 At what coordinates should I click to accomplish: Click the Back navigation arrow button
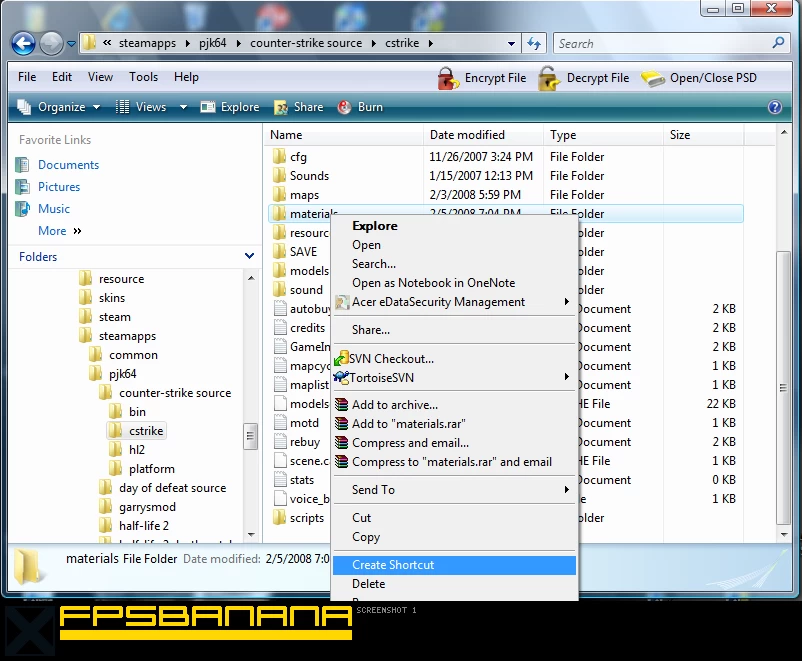23,44
